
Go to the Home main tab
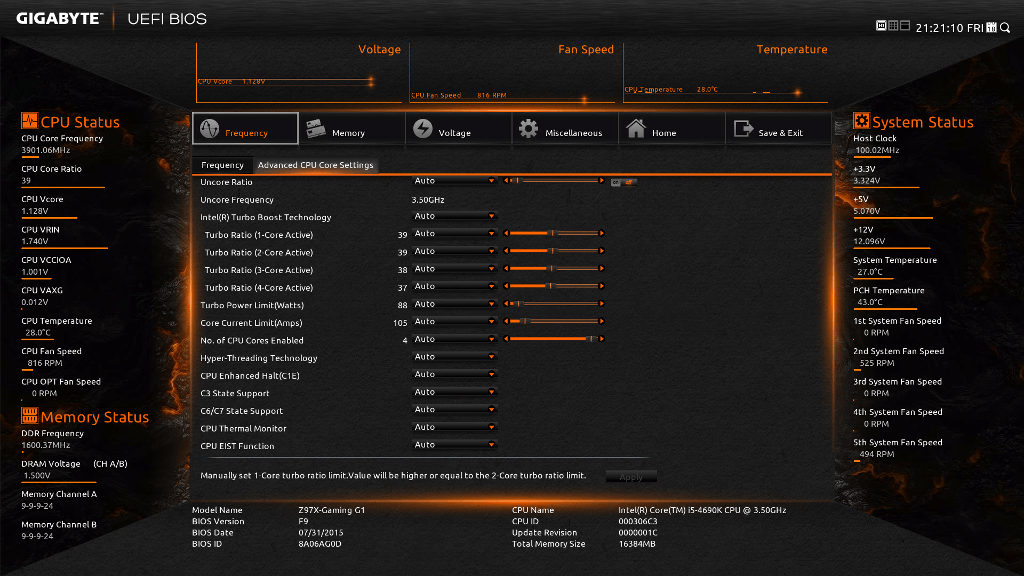[671, 129]
